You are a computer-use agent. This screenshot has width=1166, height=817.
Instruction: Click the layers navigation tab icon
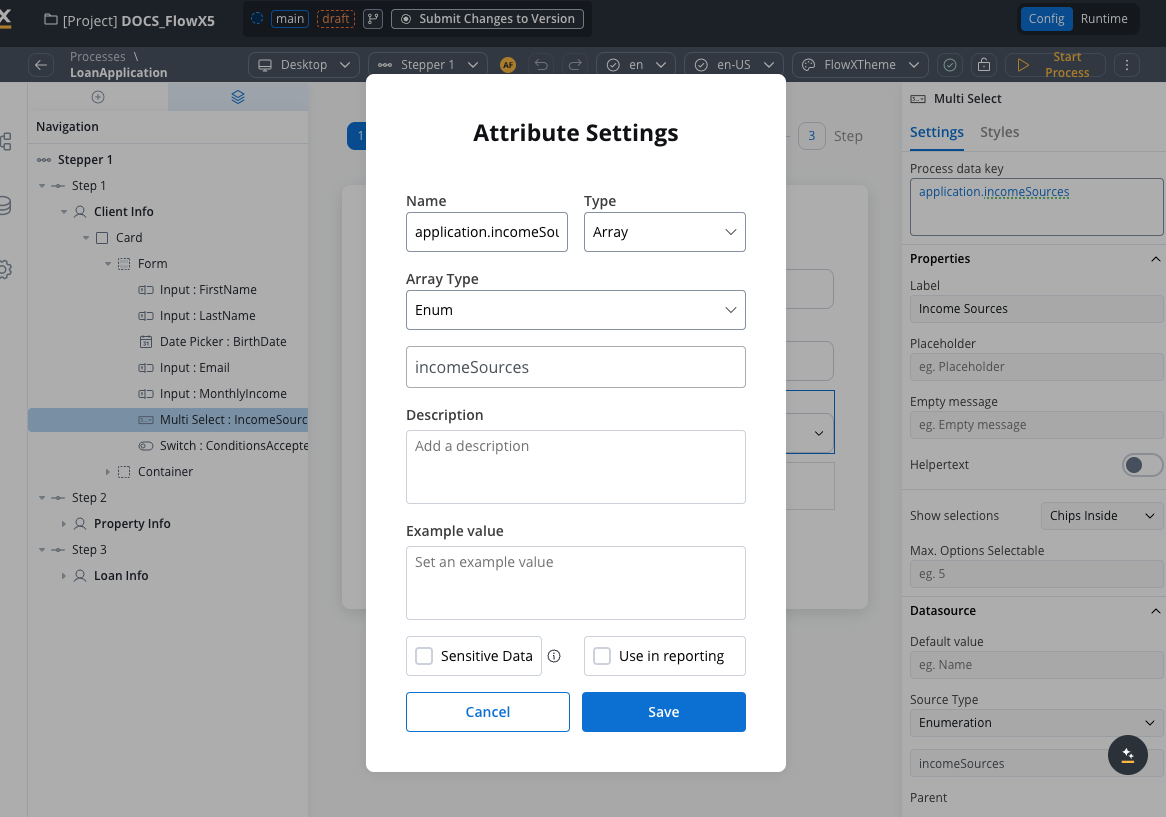[238, 97]
